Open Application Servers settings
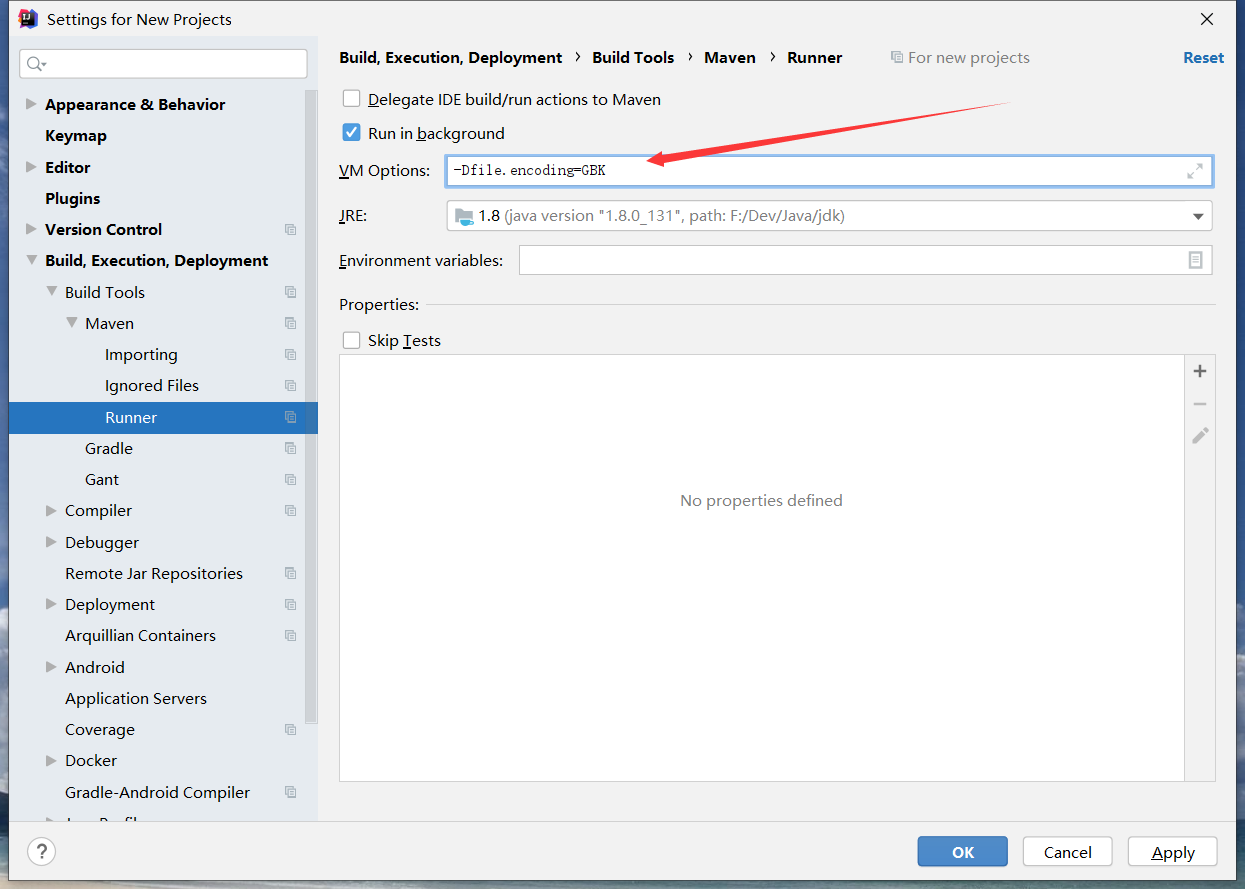1245x889 pixels. point(136,698)
